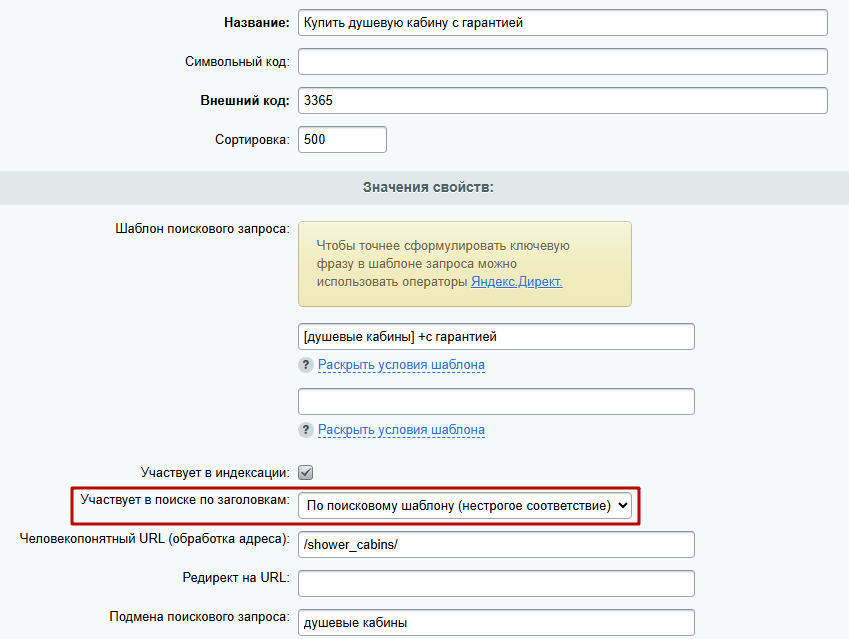Expand template conditions under the душевые кабины query
Image resolution: width=849 pixels, height=639 pixels.
point(401,365)
